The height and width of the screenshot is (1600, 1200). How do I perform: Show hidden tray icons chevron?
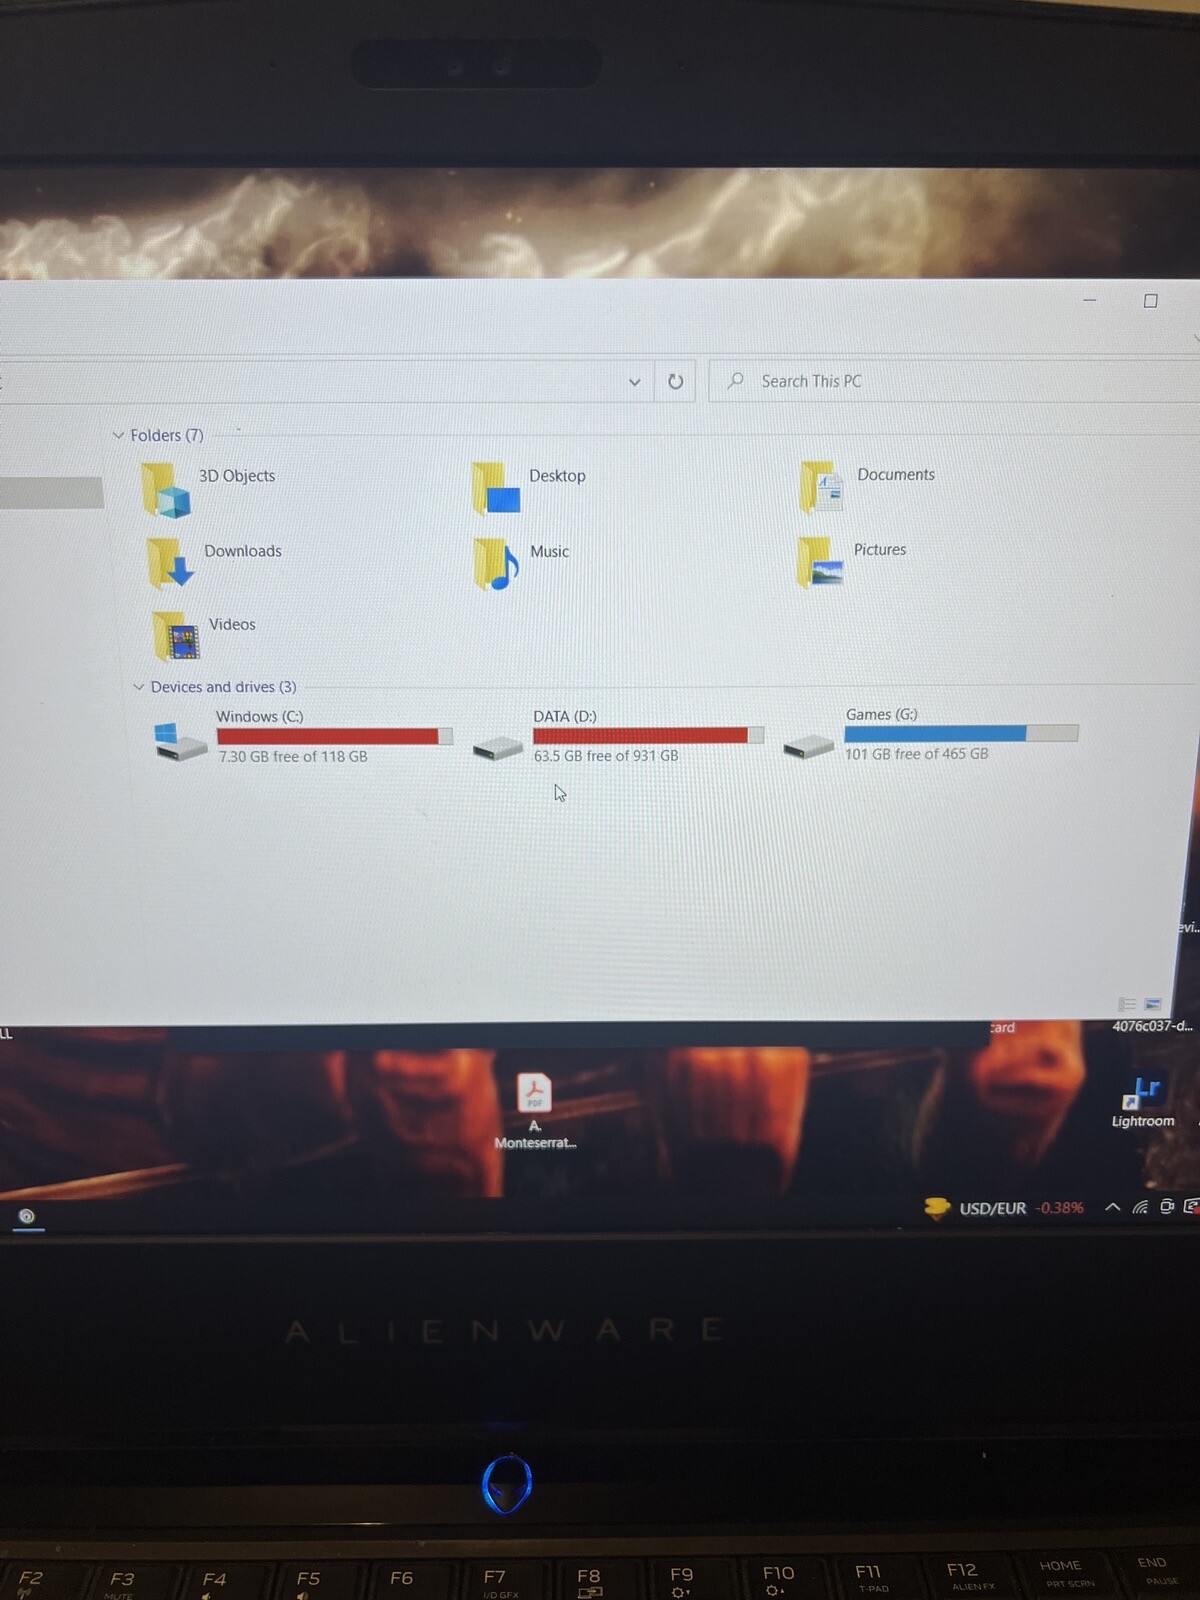click(1112, 1207)
